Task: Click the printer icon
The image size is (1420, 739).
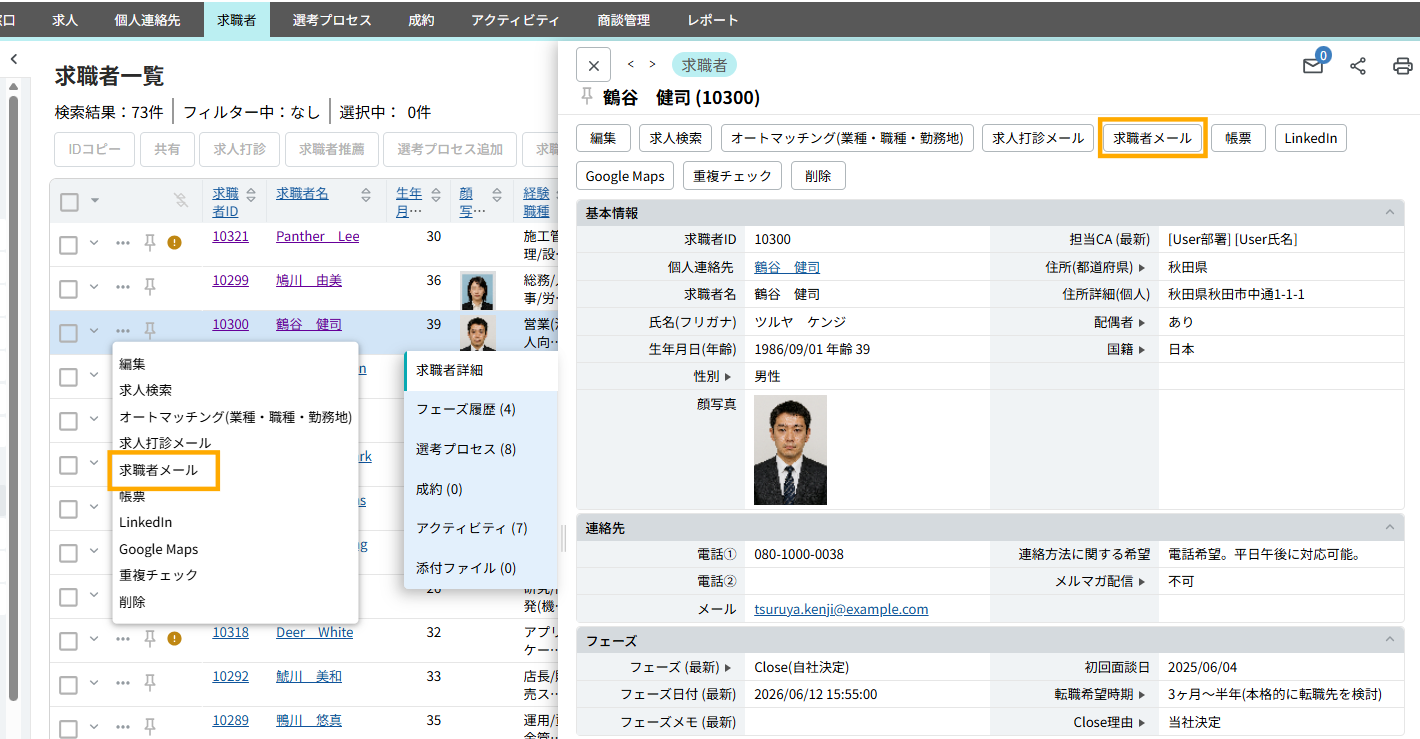Action: (x=1402, y=66)
